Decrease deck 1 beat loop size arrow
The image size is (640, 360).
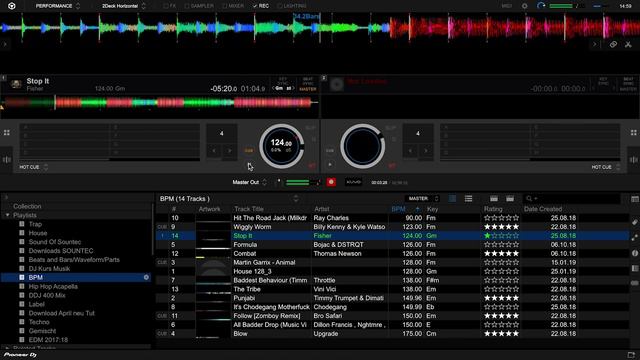point(214,151)
